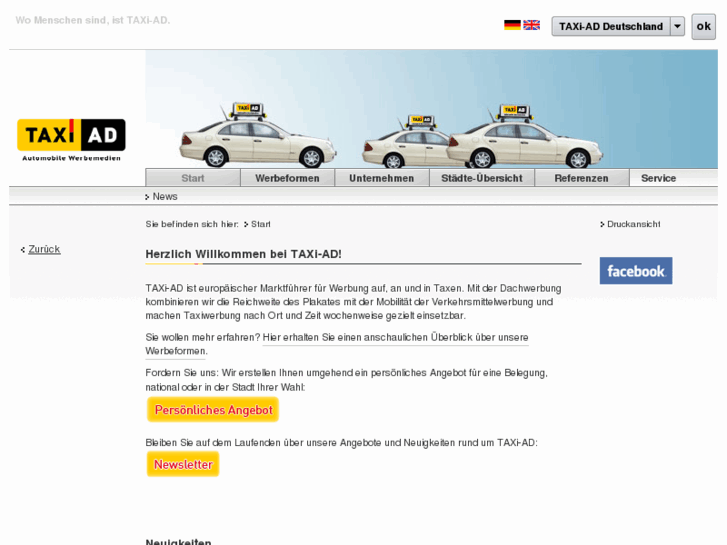Screen dimensions: 727x545
Task: Click the slogan 'Wo Menschen sind, ist TAXi-AD.'
Action: (x=93, y=20)
